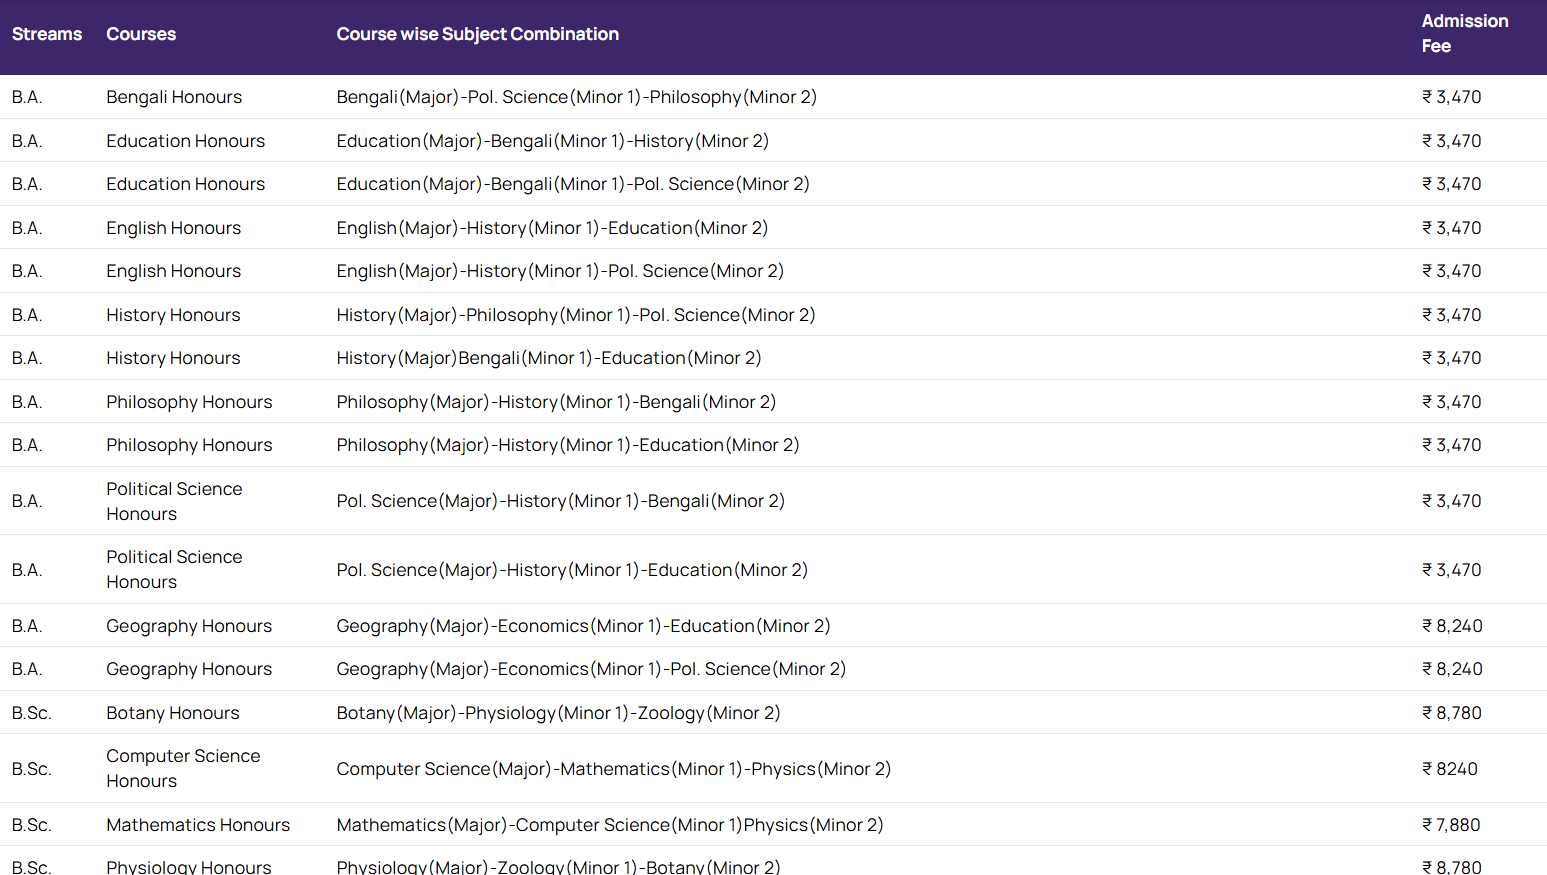Click the Streams column header
The width and height of the screenshot is (1547, 875).
click(47, 34)
